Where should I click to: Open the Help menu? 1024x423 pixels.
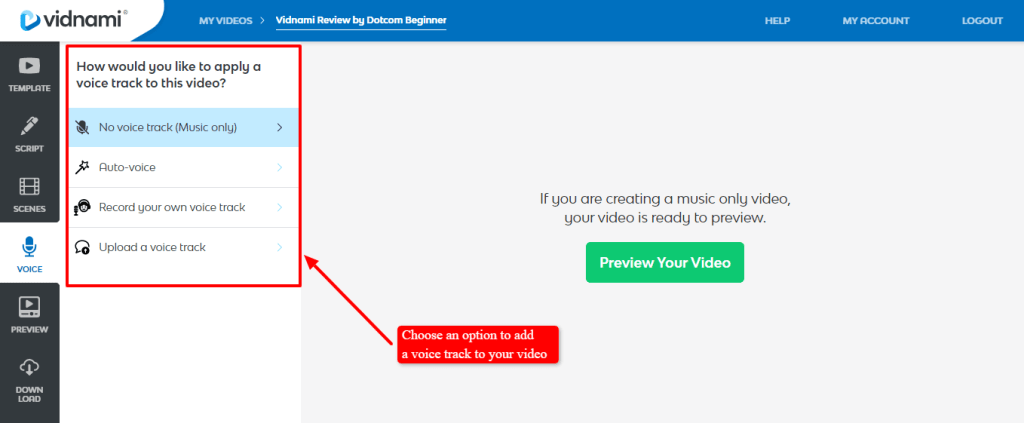[777, 20]
